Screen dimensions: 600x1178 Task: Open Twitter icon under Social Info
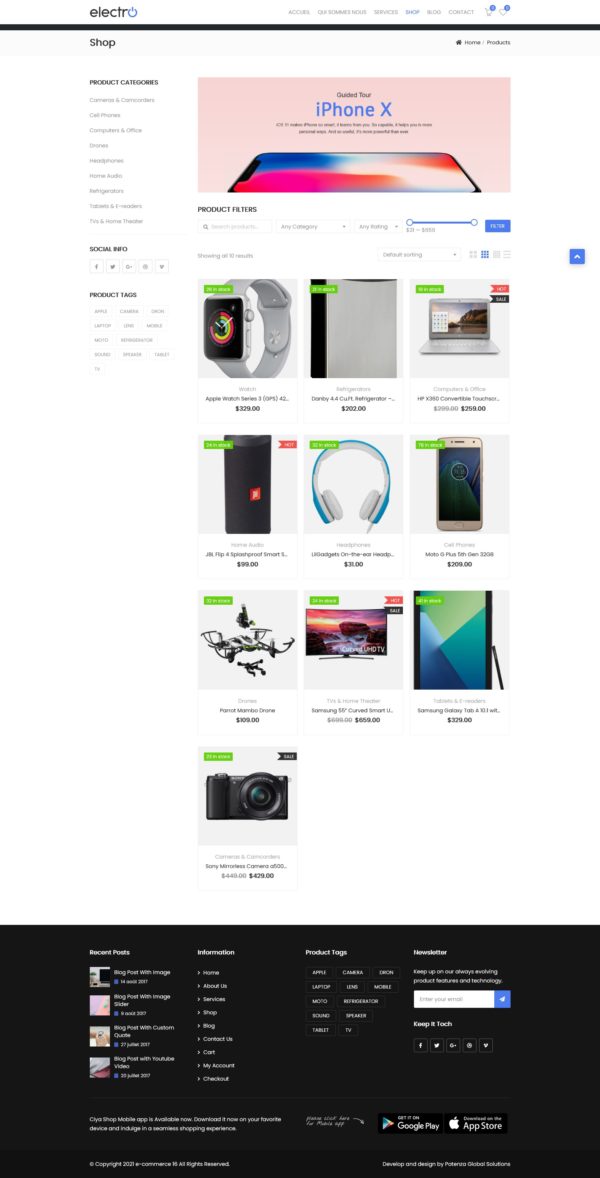click(113, 267)
